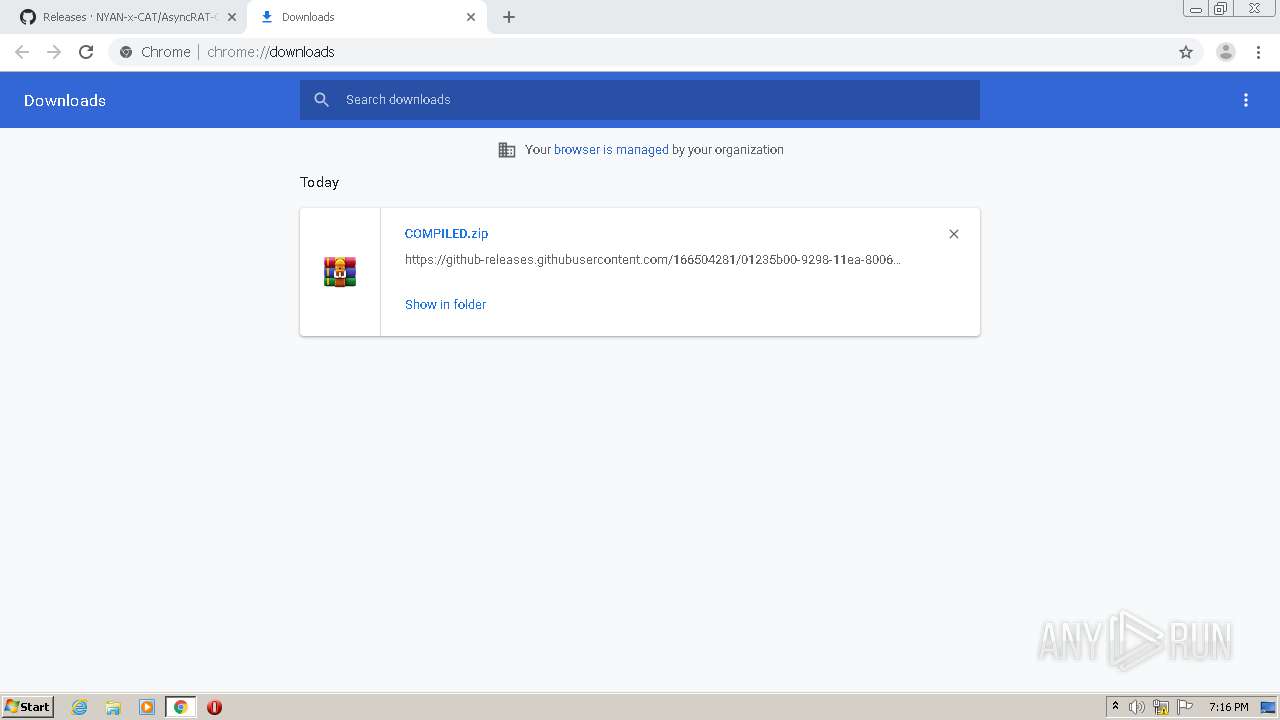Reload the downloads page
The height and width of the screenshot is (720, 1280).
pyautogui.click(x=86, y=52)
